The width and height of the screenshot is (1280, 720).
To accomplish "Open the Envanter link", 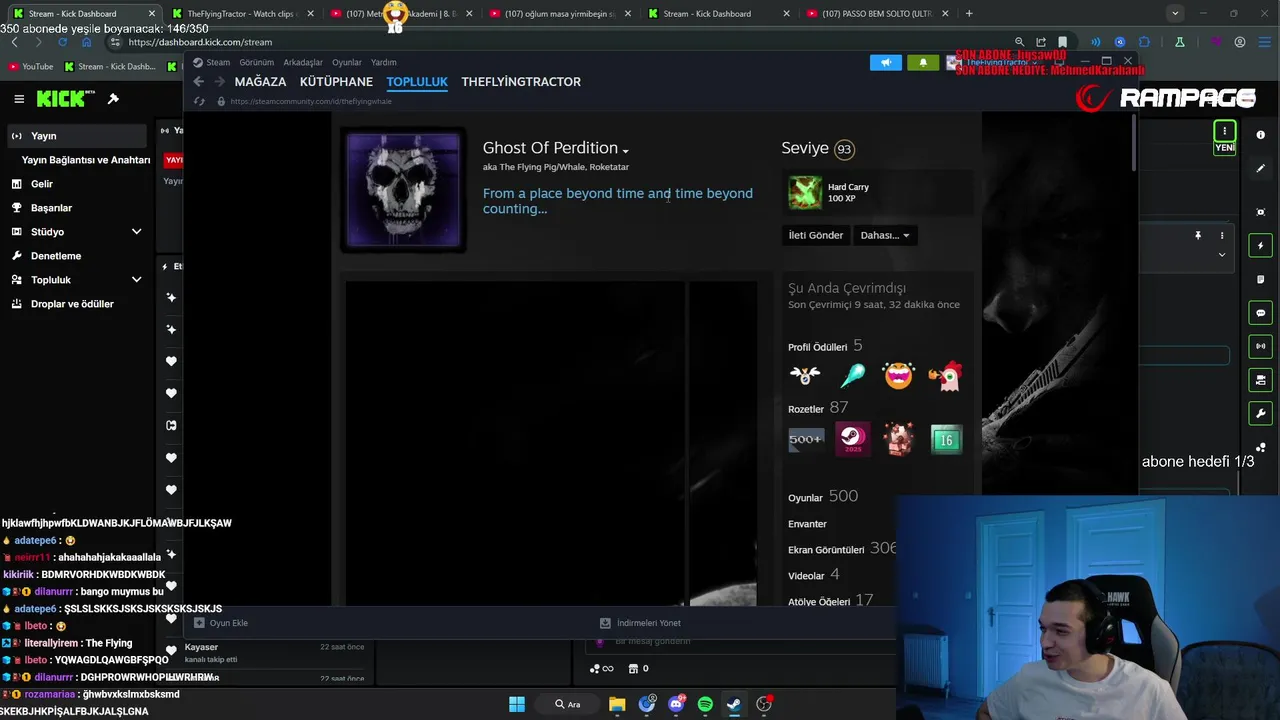I will coord(807,524).
